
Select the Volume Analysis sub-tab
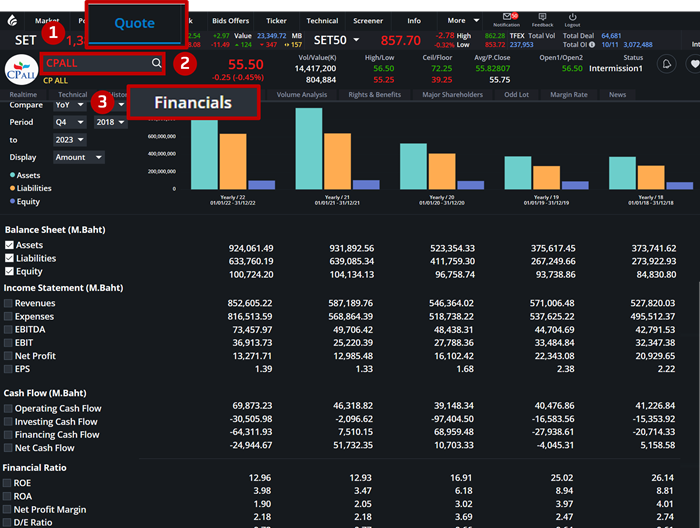pyautogui.click(x=302, y=95)
